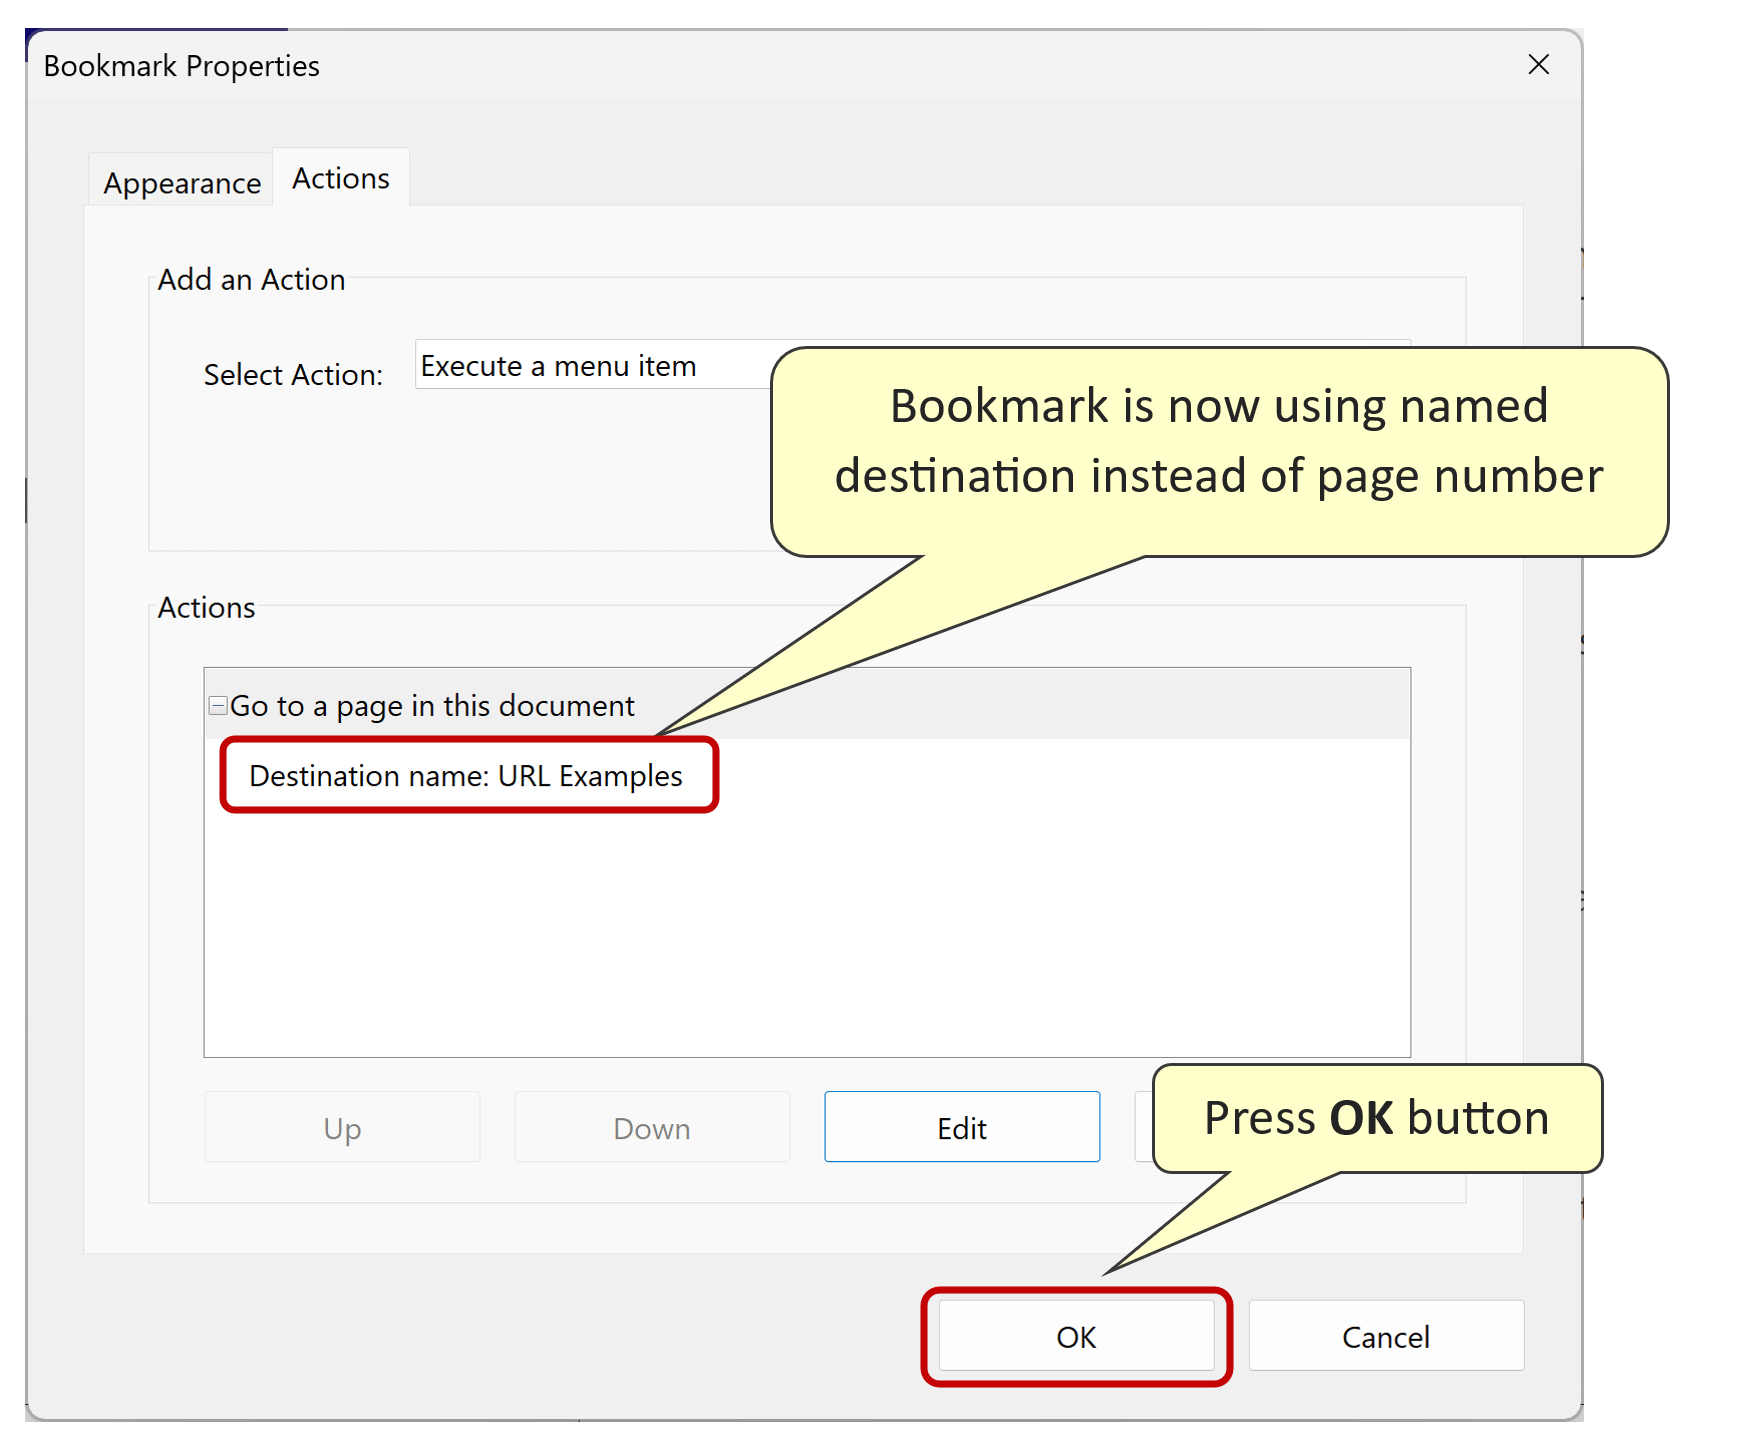Viewport: 1759px width, 1456px height.
Task: Click the Actions group heading above the list
Action: pyautogui.click(x=206, y=608)
